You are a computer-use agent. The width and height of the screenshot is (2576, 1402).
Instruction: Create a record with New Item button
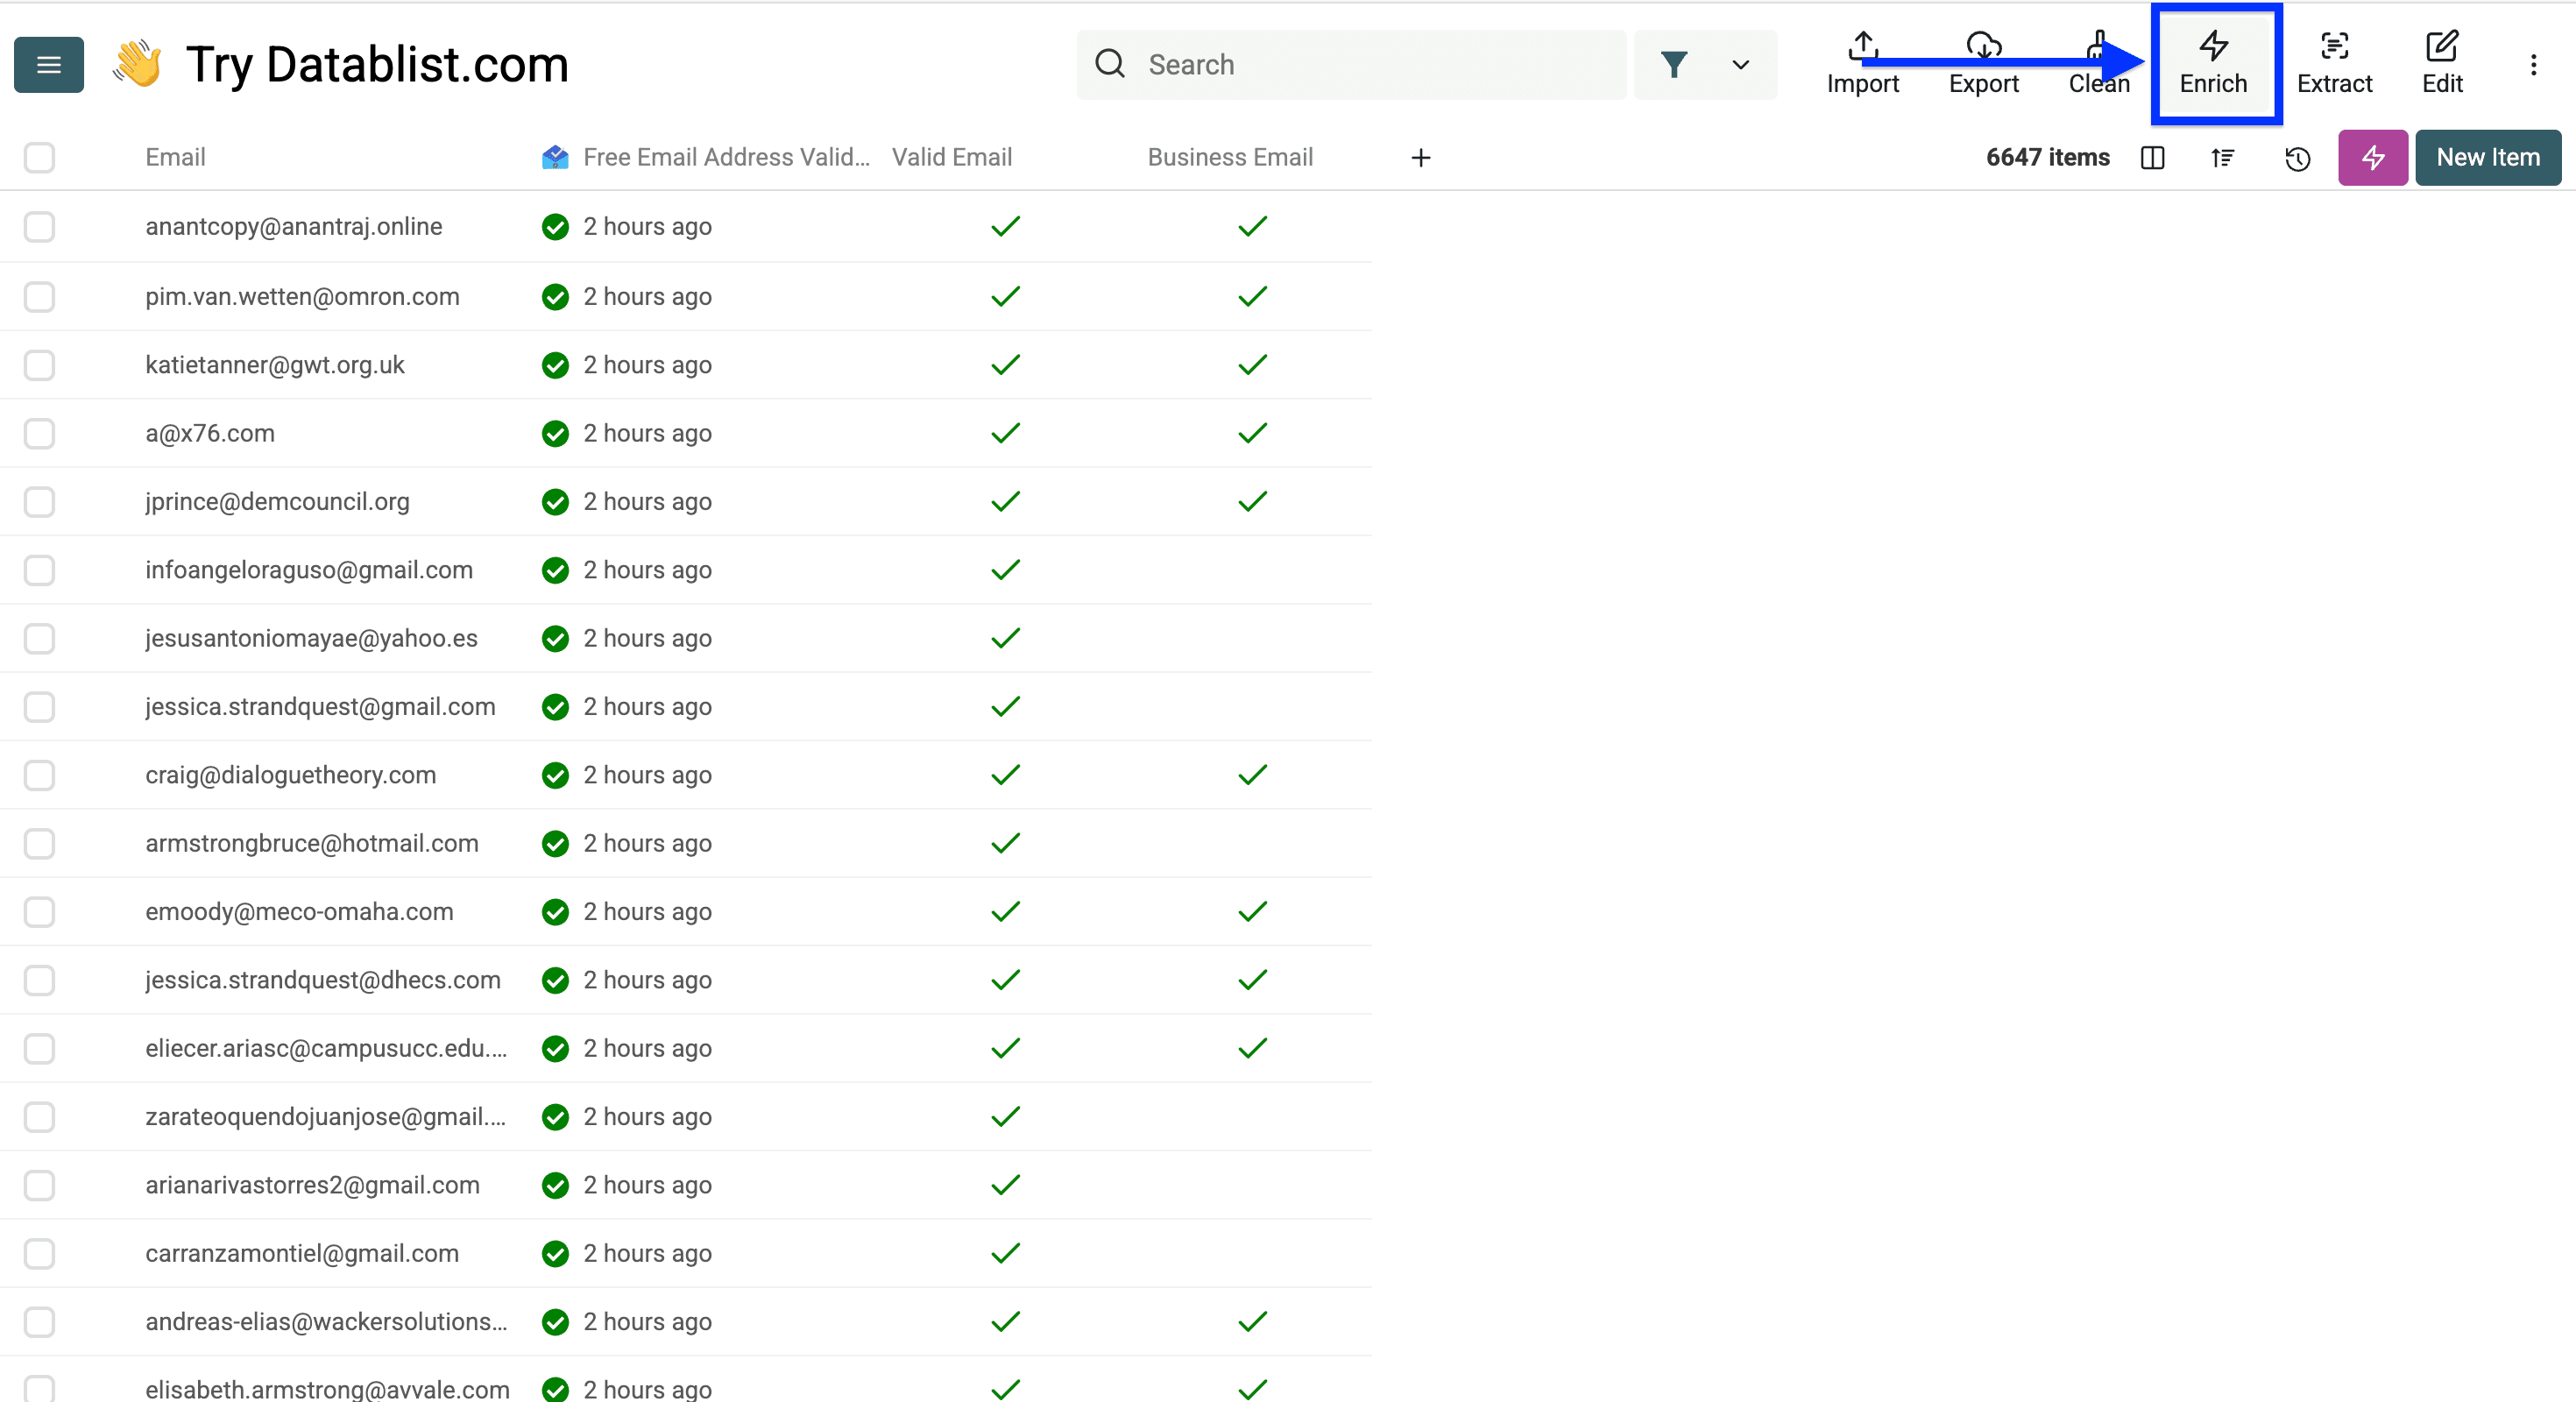[2488, 158]
